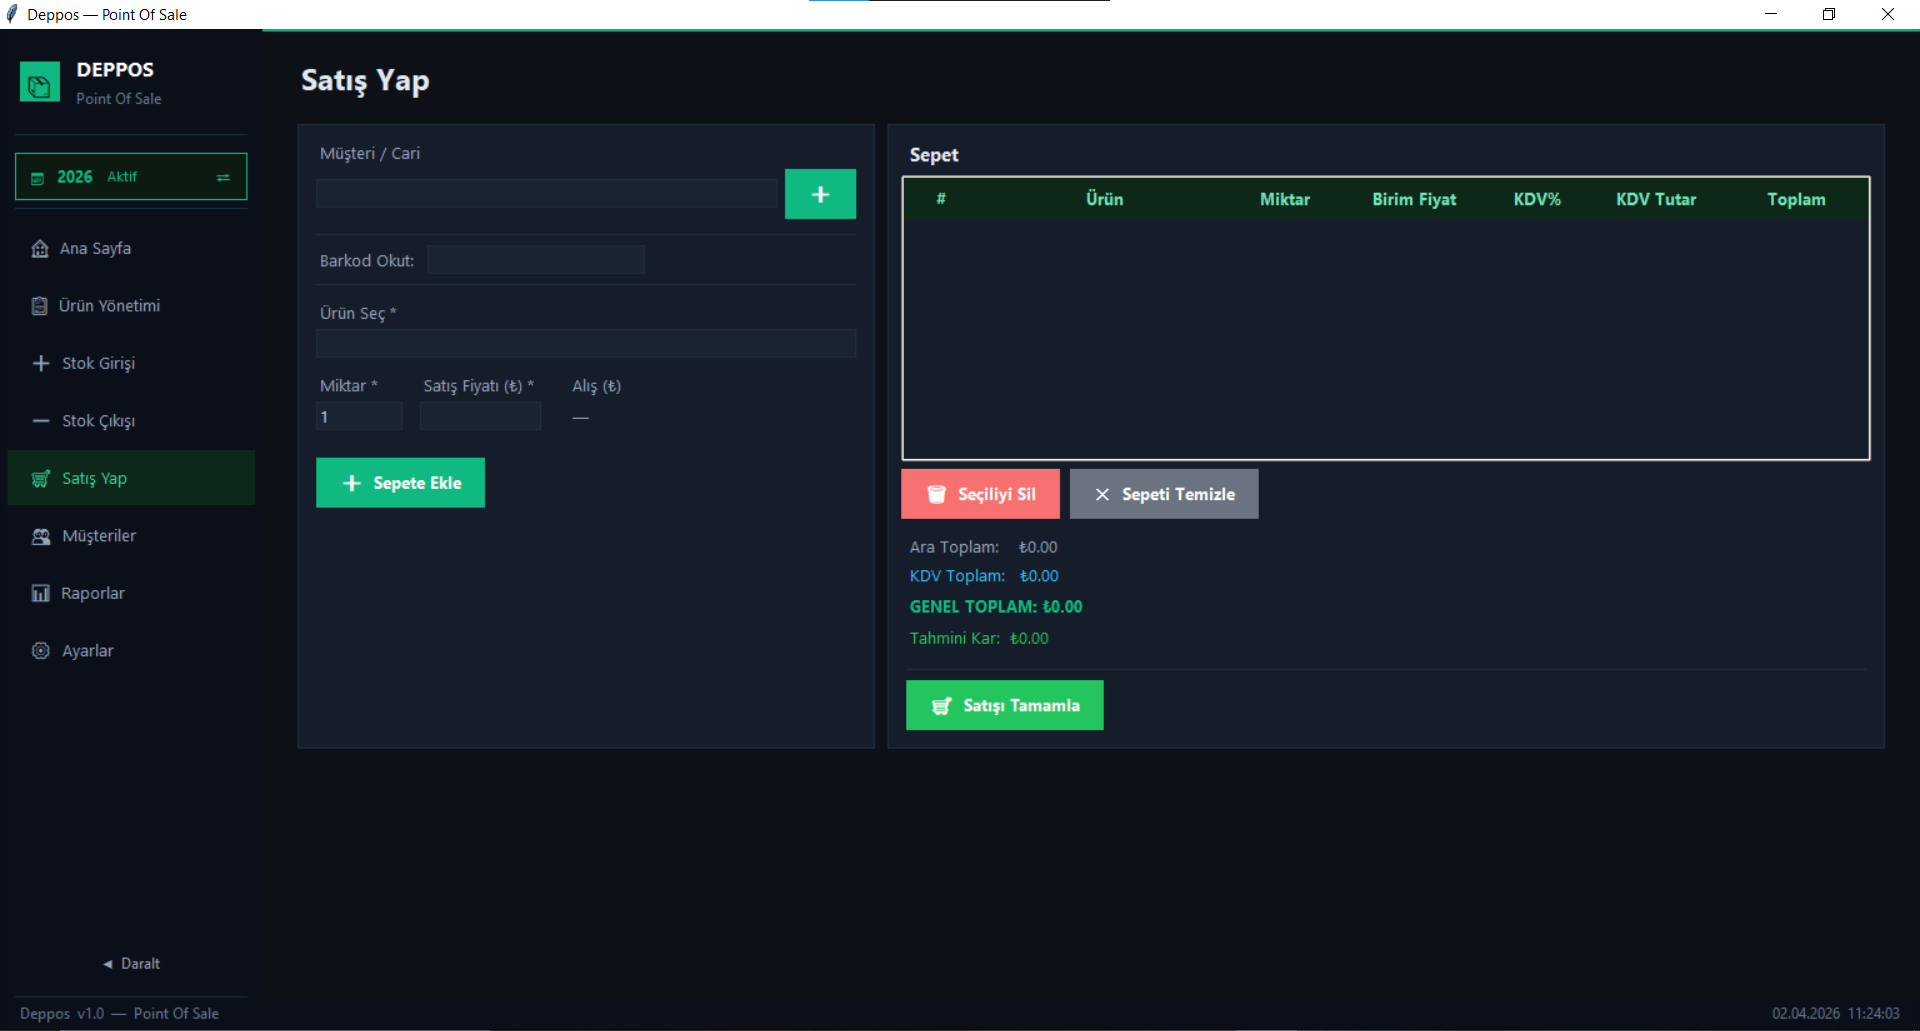Screen dimensions: 1920x1031
Task: Select the Satış Yap menu item
Action: [94, 479]
